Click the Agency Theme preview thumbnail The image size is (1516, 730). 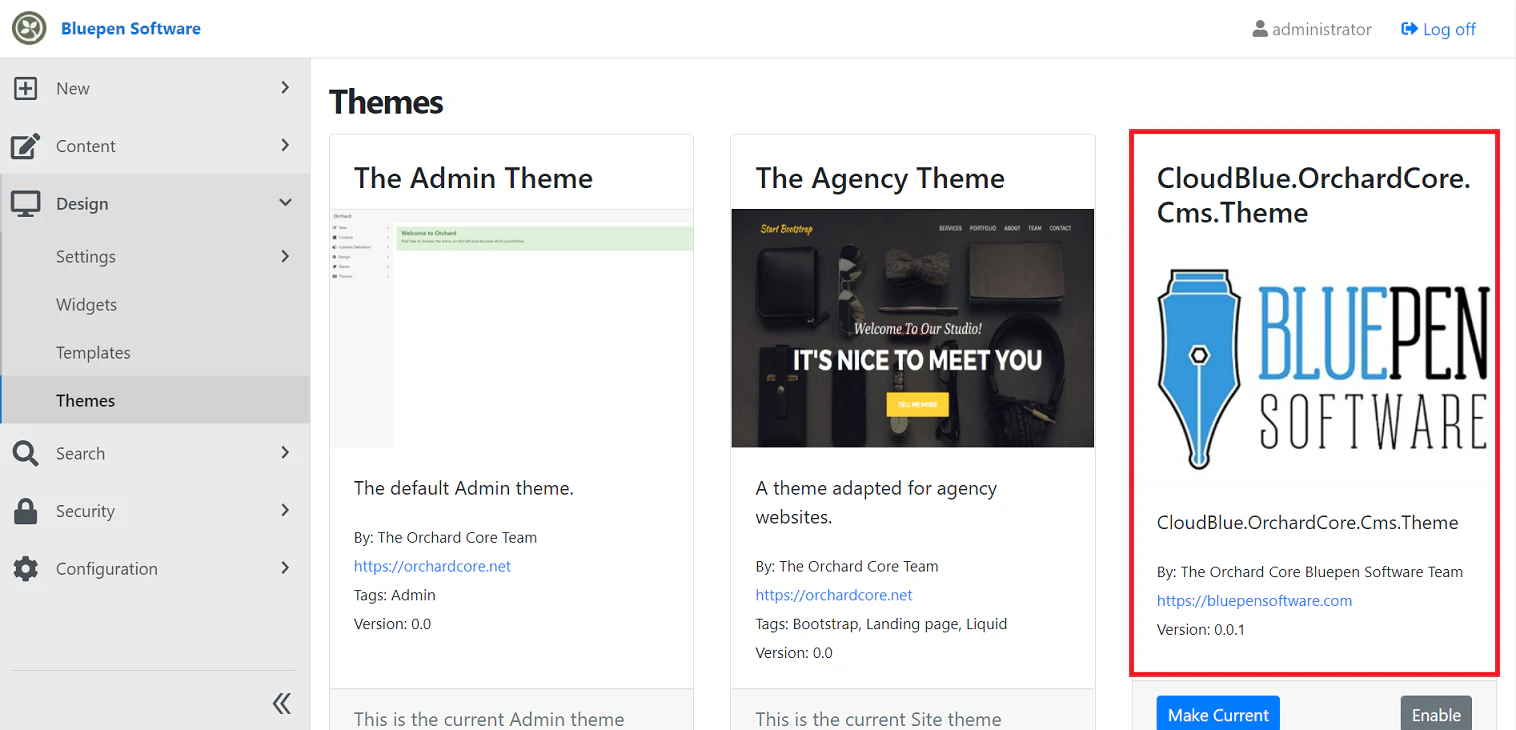tap(912, 328)
